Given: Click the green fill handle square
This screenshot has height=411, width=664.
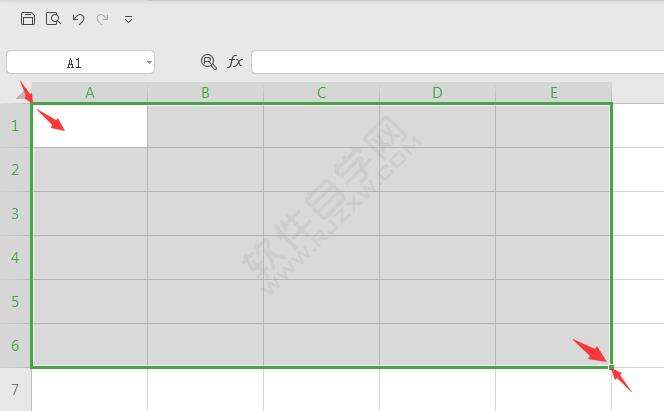Looking at the screenshot, I should coord(611,367).
